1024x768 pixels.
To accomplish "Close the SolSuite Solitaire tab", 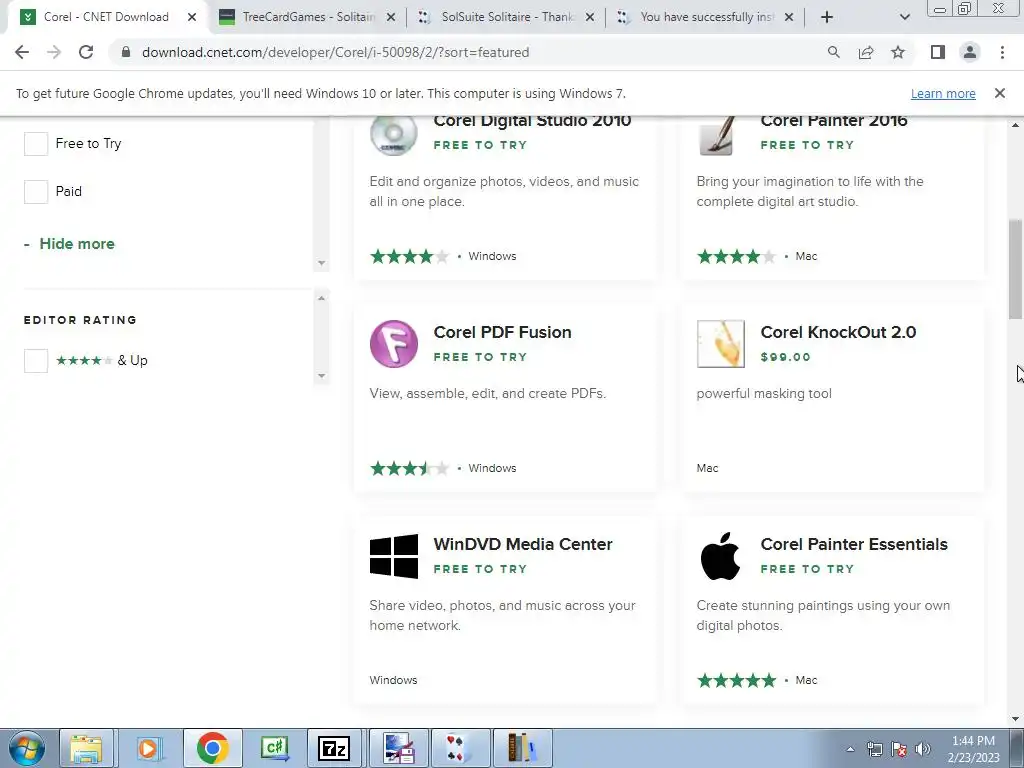I will [x=590, y=17].
